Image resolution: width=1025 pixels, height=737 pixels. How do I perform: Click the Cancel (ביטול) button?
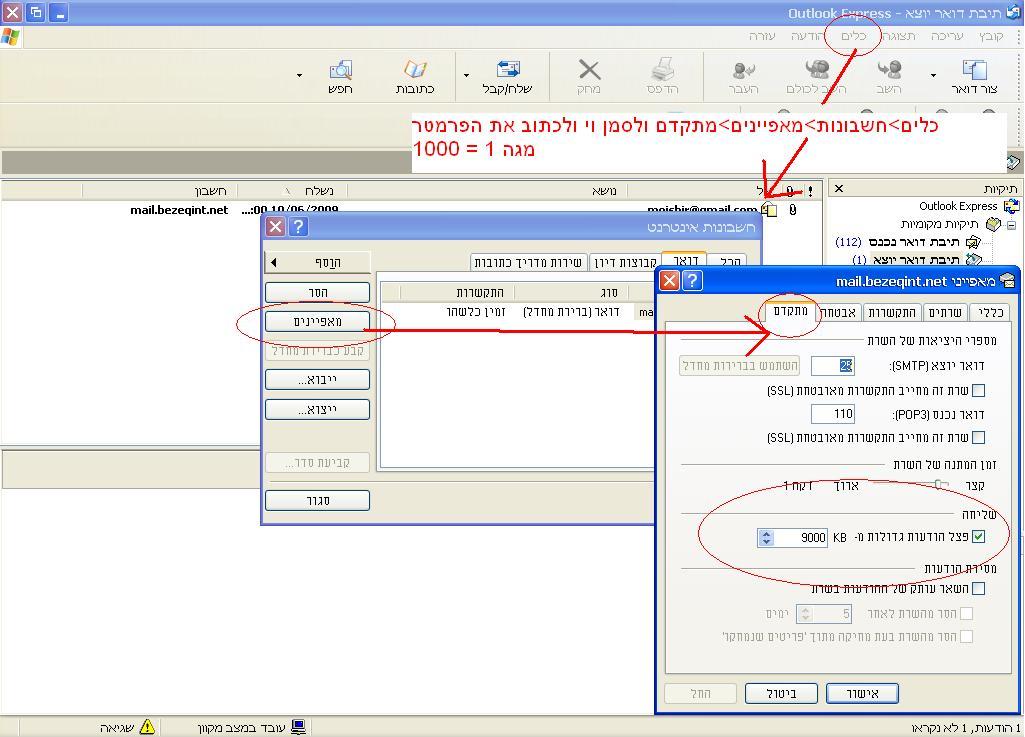[781, 693]
